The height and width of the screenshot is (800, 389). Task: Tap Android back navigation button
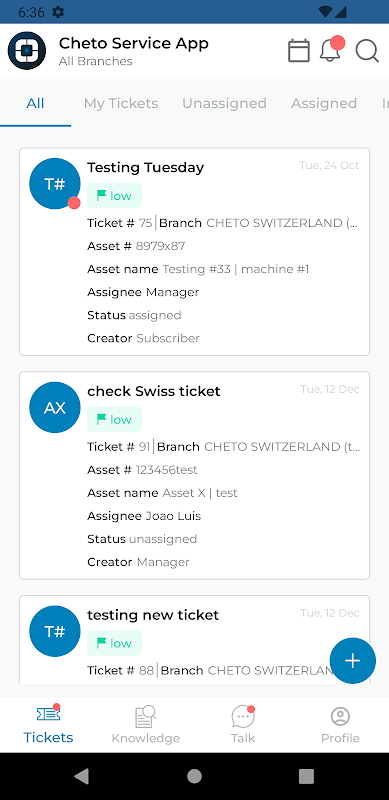(82, 776)
